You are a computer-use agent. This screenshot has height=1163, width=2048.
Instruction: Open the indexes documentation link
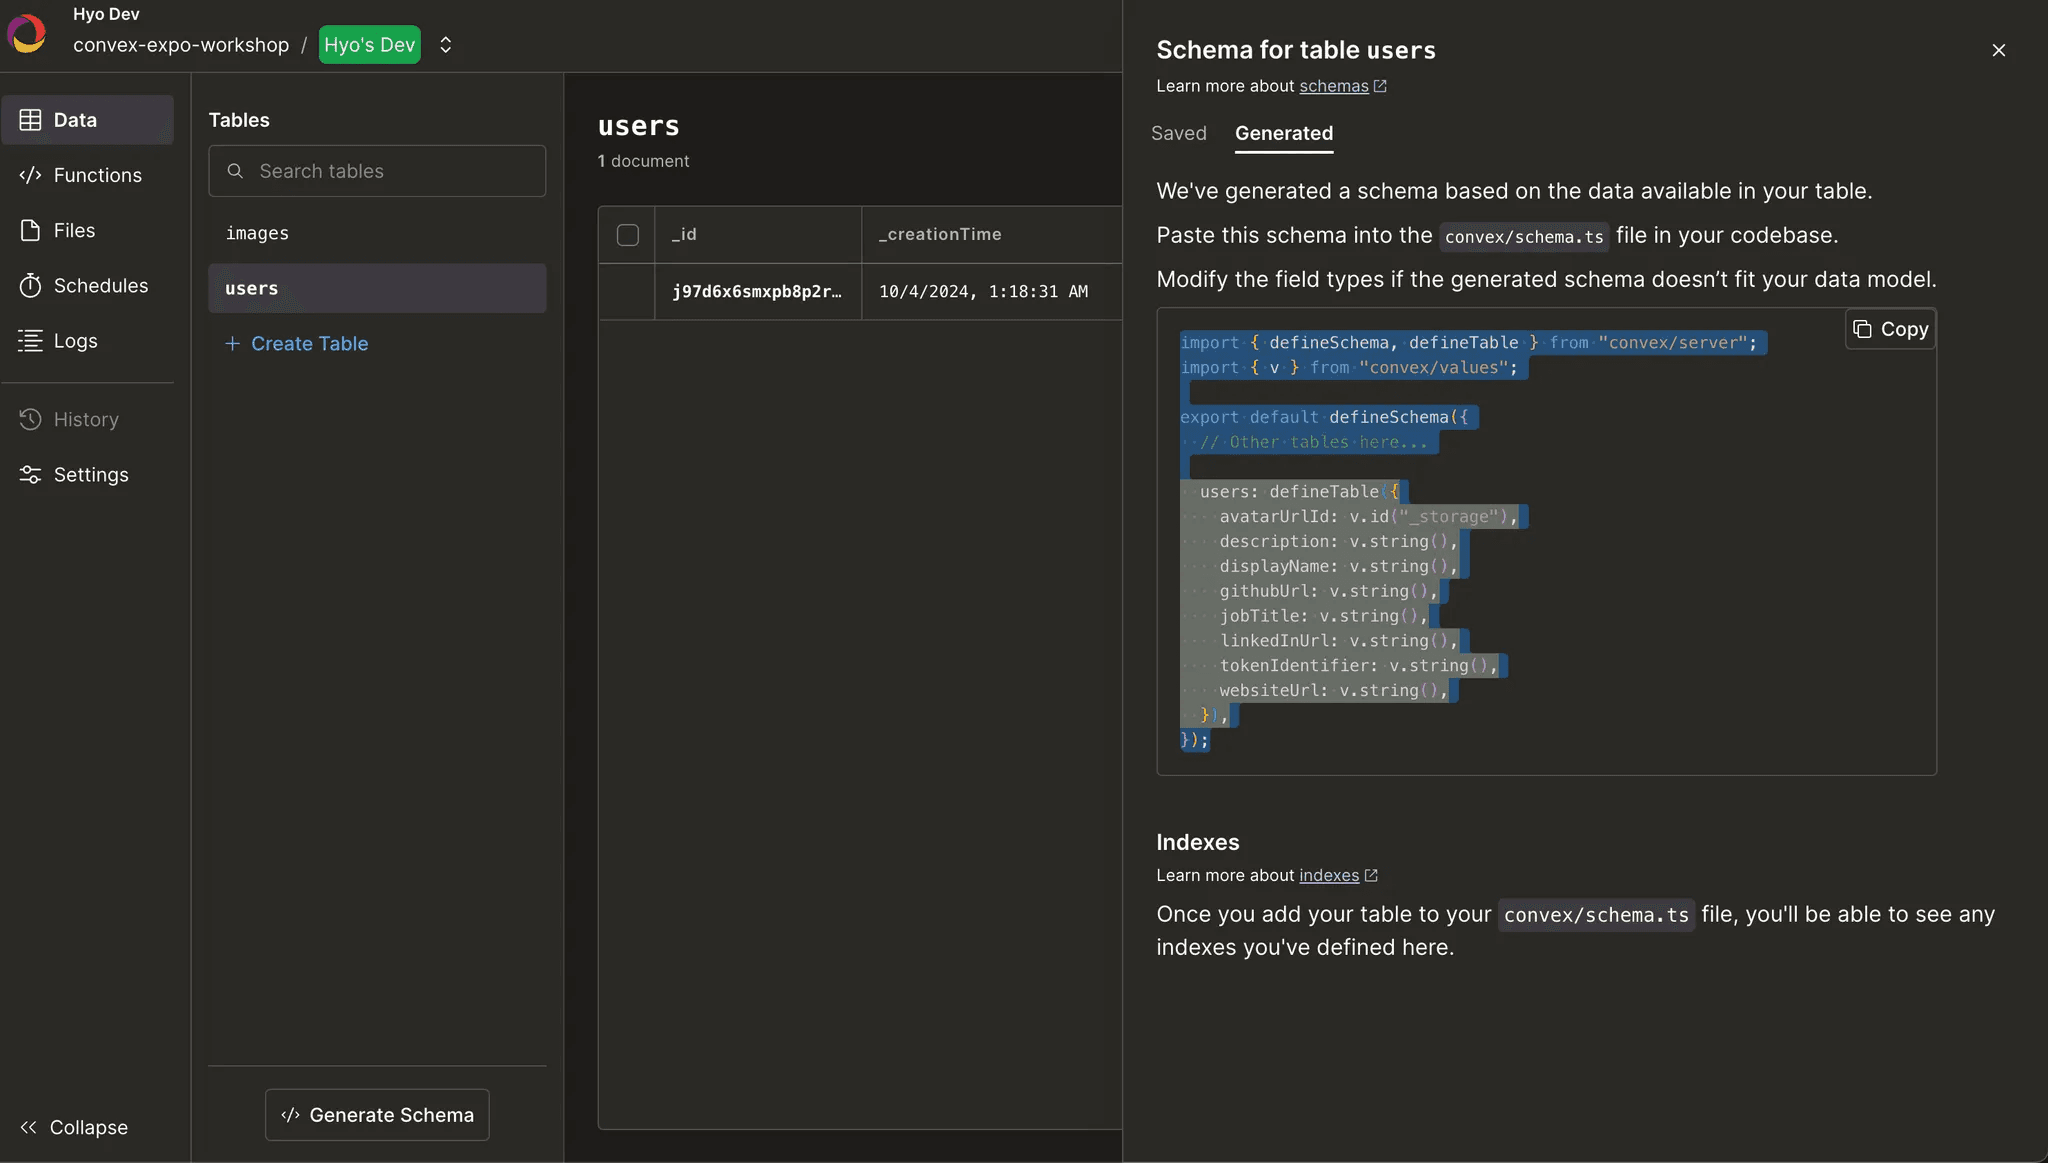[x=1328, y=875]
